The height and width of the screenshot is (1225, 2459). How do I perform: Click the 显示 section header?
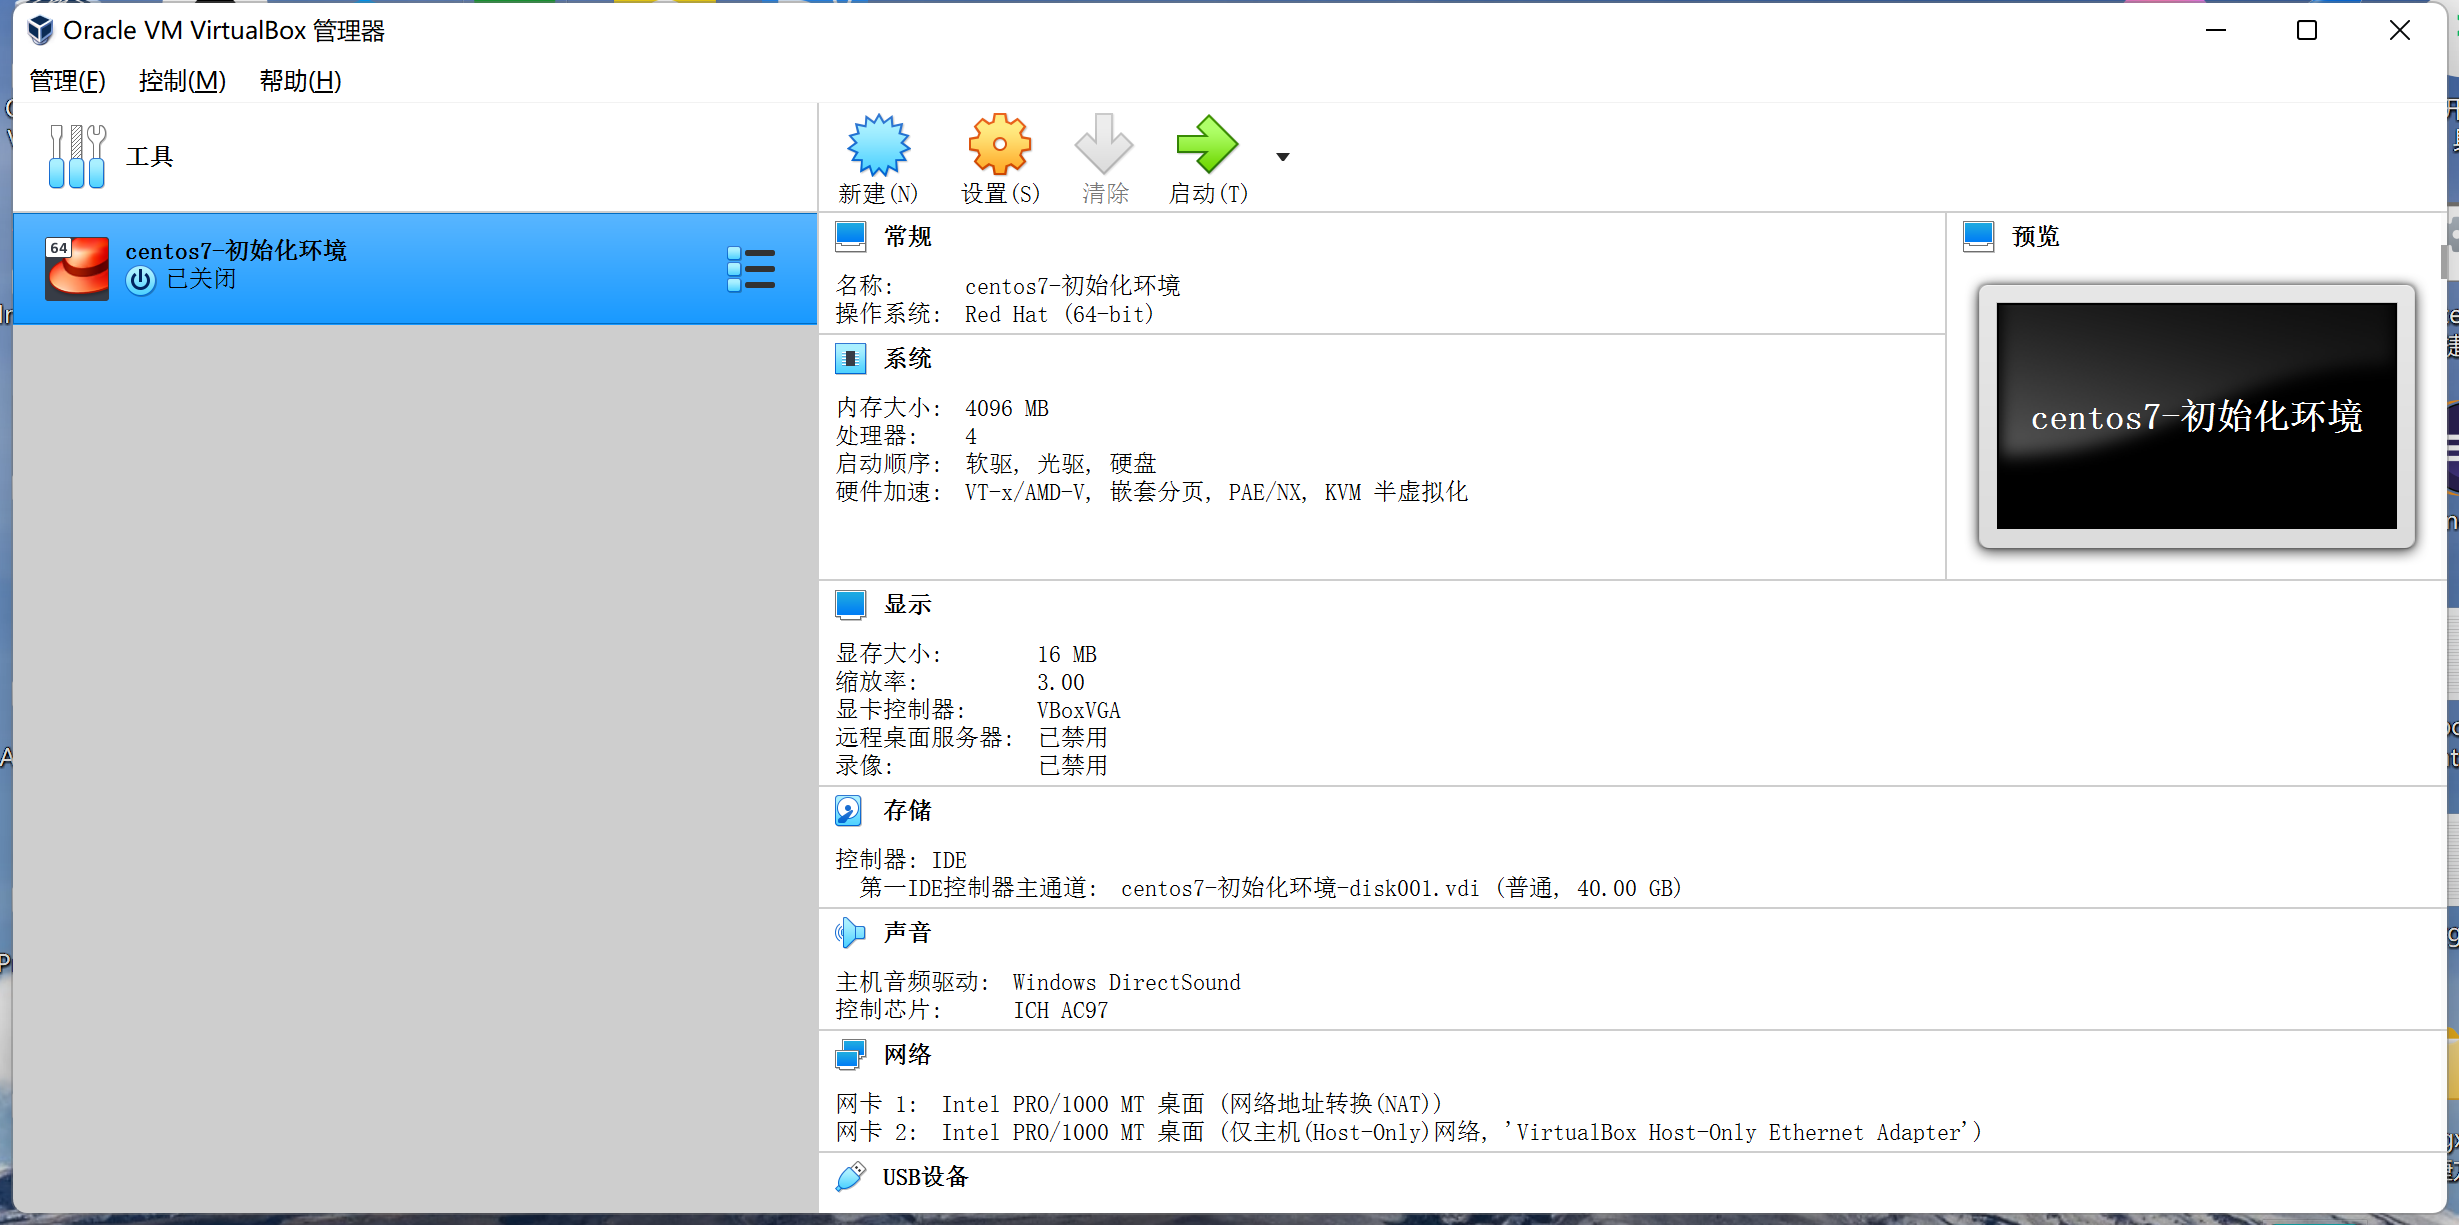coord(907,605)
